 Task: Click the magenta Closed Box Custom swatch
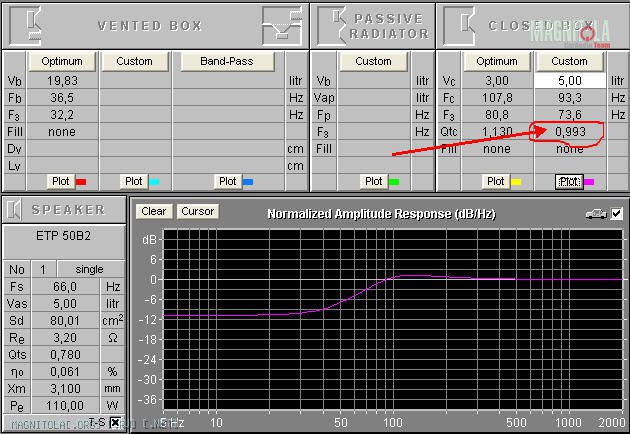click(589, 182)
